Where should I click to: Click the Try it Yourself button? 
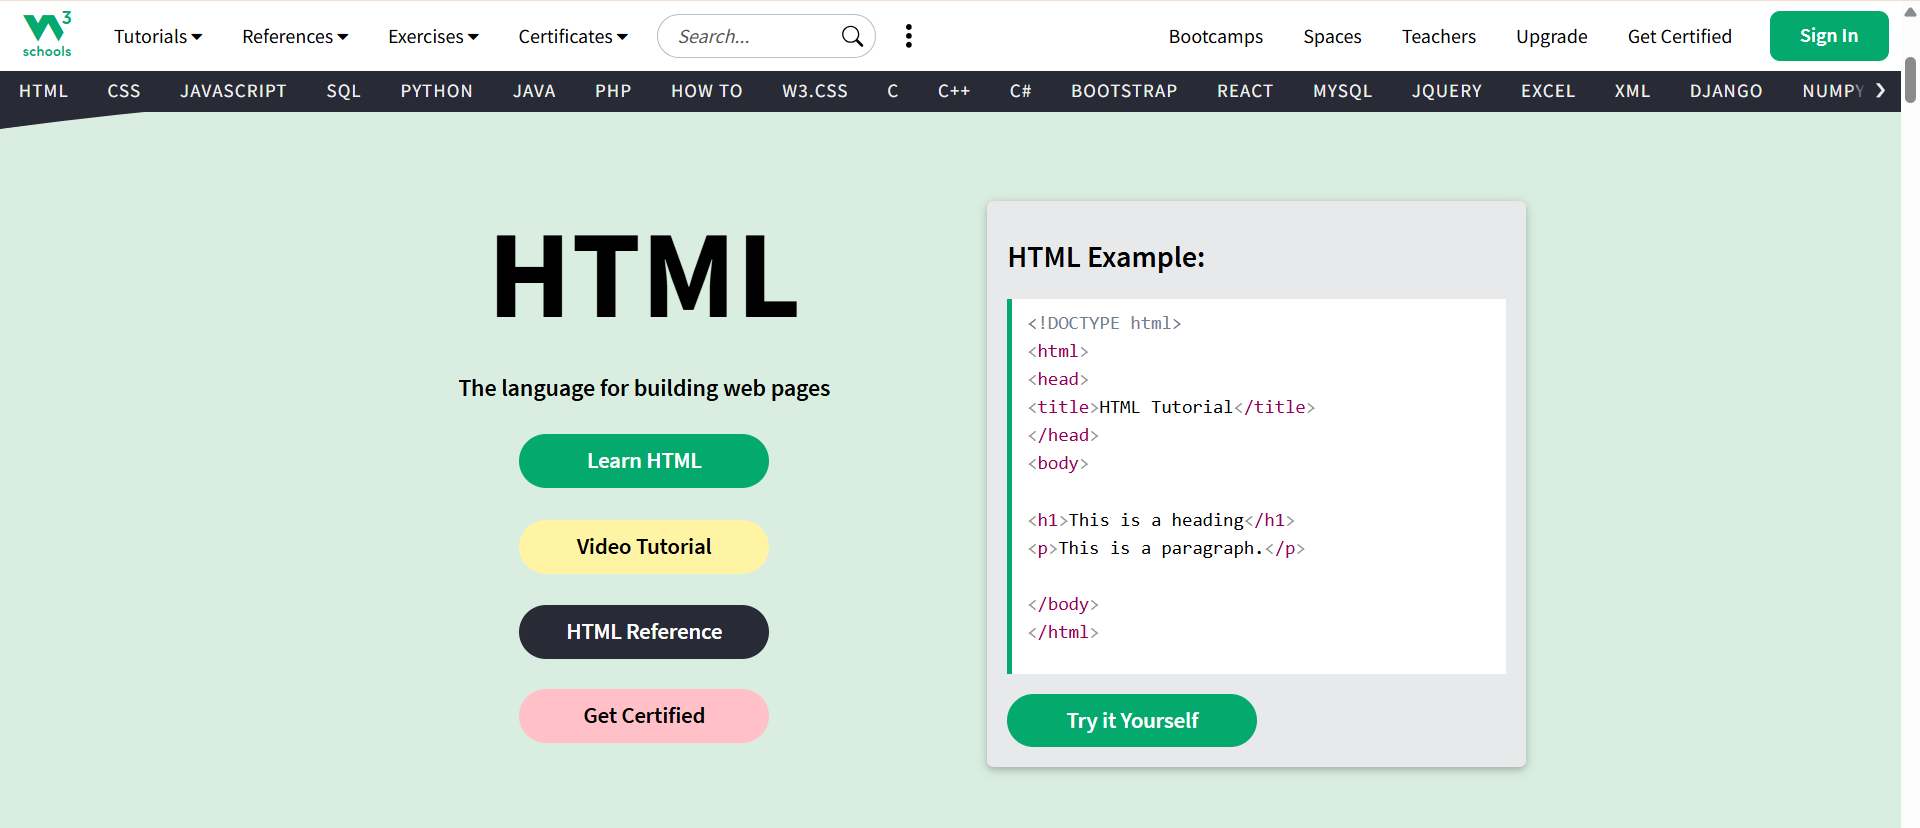click(x=1131, y=720)
